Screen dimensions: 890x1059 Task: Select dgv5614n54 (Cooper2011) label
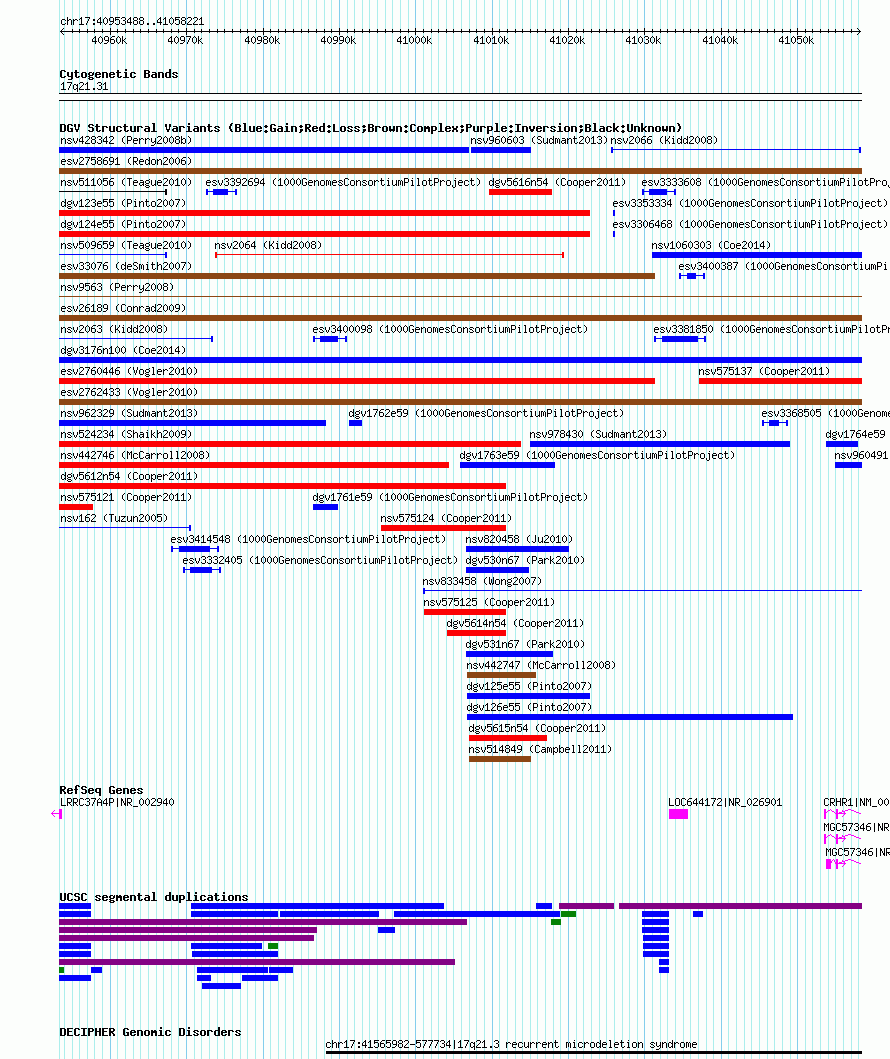point(515,623)
